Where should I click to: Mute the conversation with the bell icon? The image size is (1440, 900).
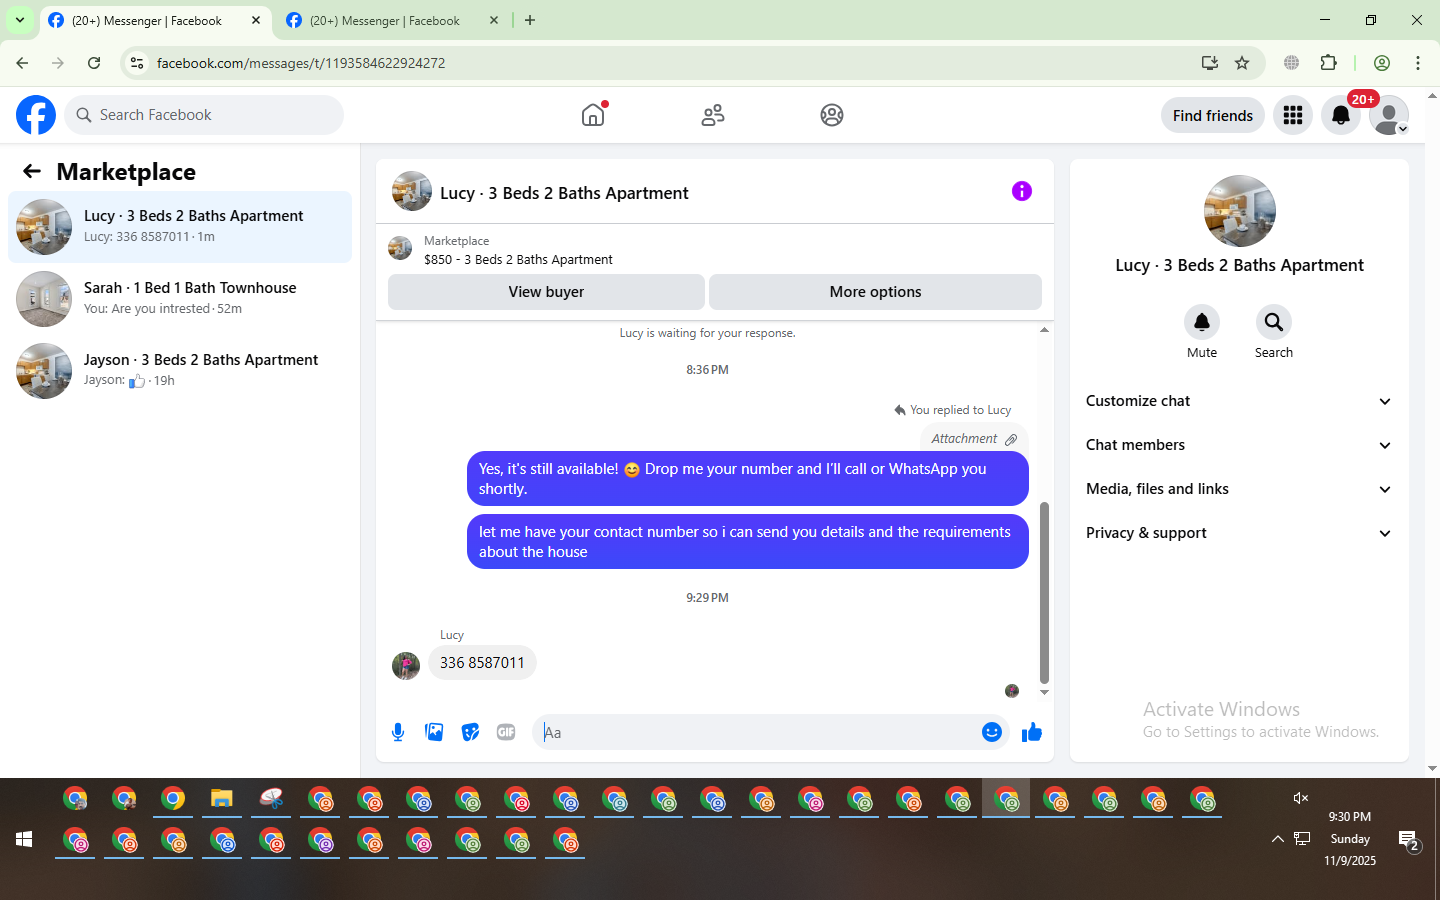[x=1202, y=322]
